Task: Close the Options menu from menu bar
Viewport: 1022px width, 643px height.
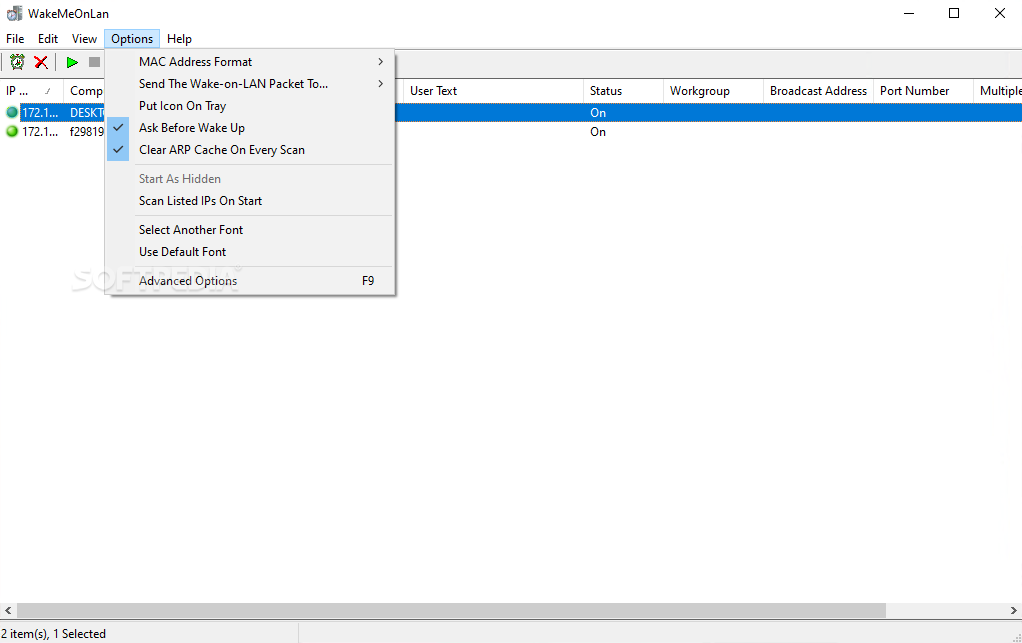Action: point(132,38)
